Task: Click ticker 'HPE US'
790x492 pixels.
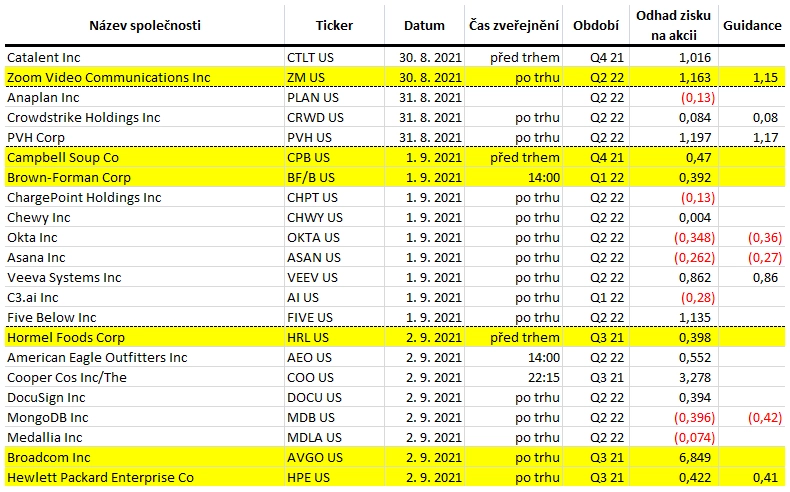Action: coord(308,478)
